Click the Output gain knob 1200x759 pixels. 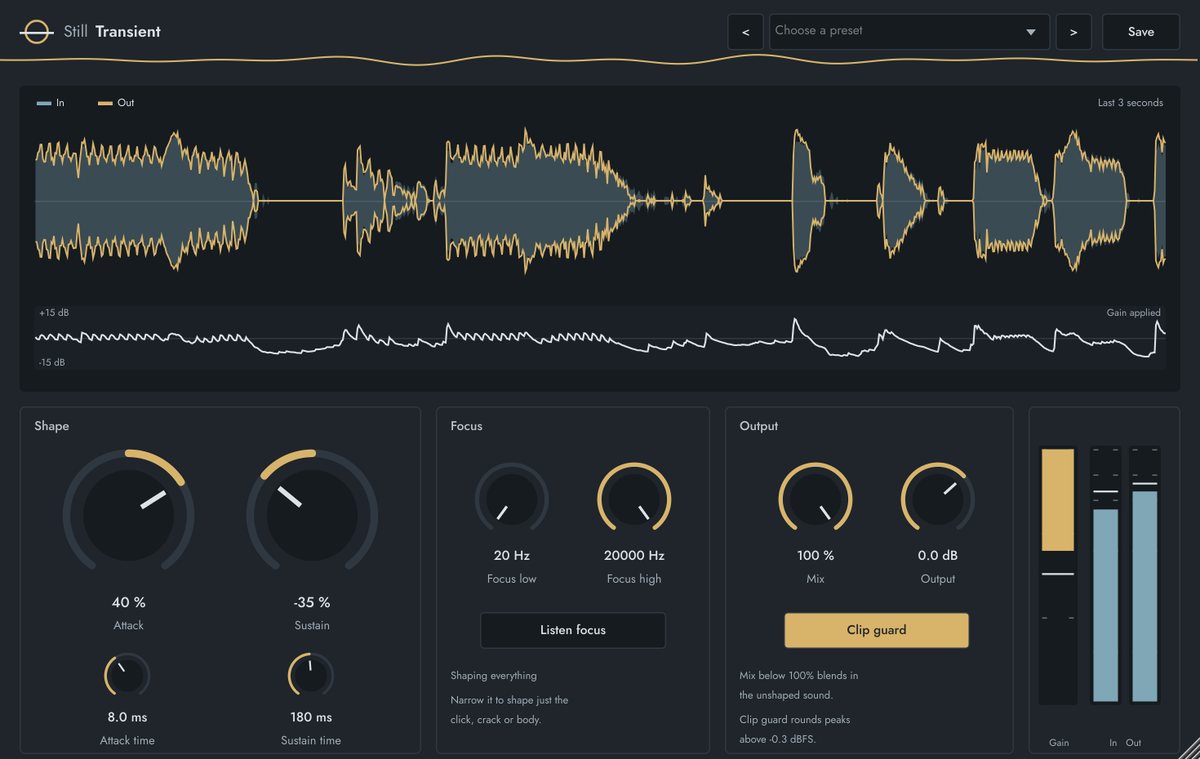coord(938,499)
